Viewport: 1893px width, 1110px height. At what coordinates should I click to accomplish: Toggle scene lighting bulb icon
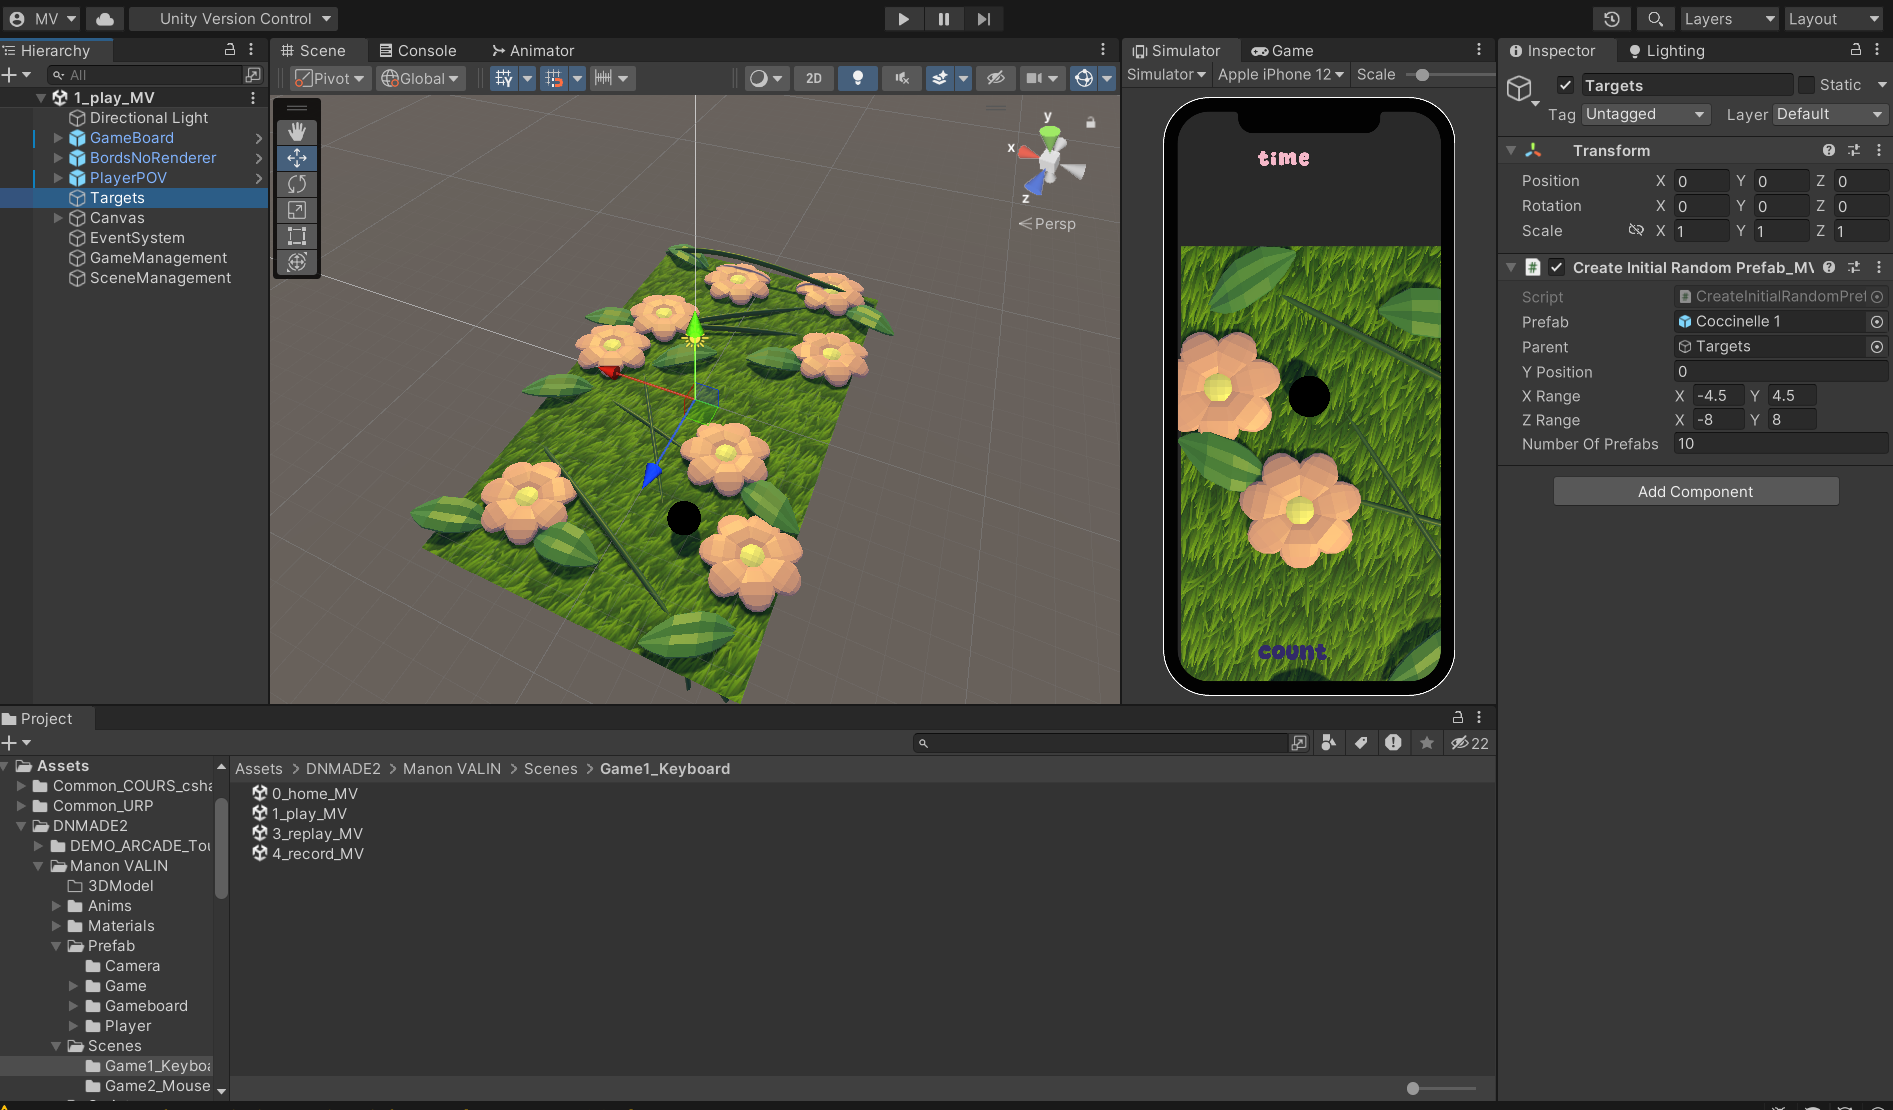(857, 78)
